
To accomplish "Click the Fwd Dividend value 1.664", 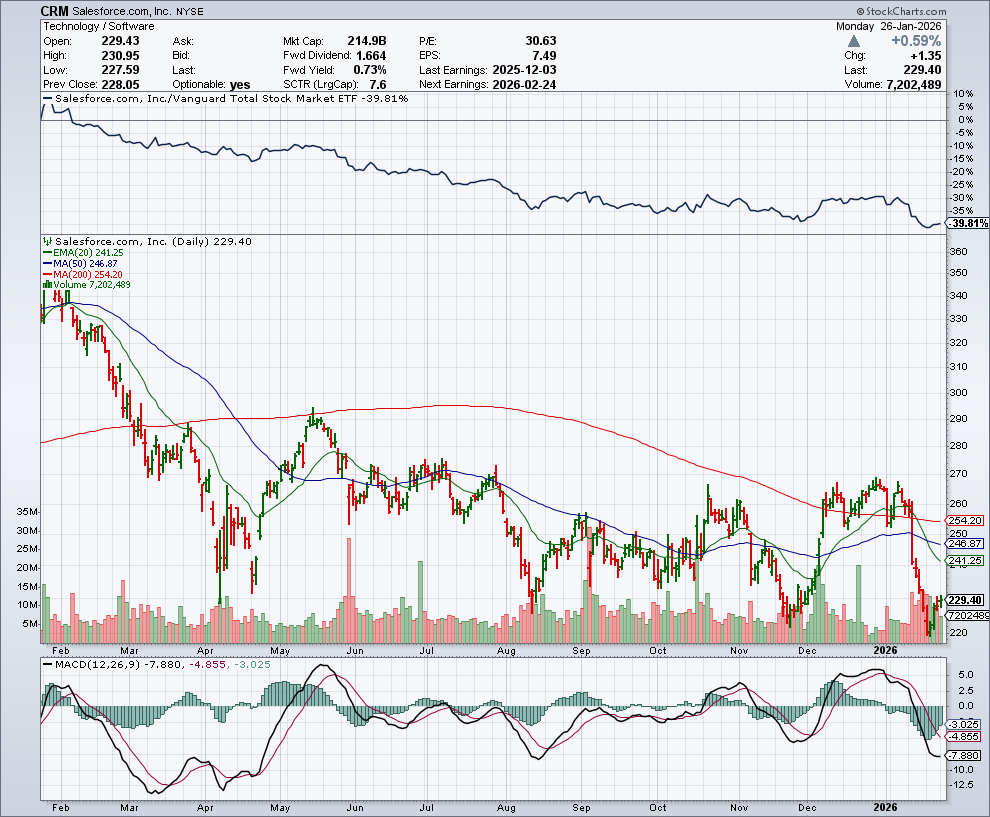I will pyautogui.click(x=371, y=55).
